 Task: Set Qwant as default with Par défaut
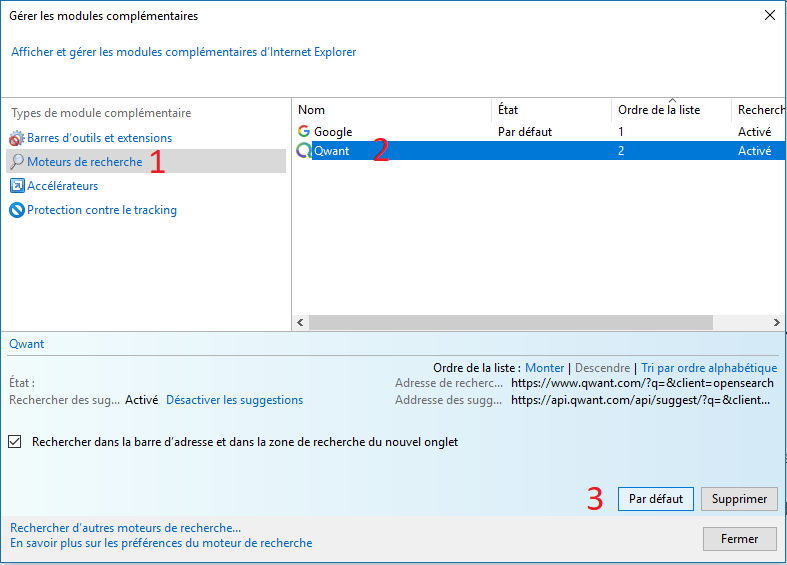[656, 499]
